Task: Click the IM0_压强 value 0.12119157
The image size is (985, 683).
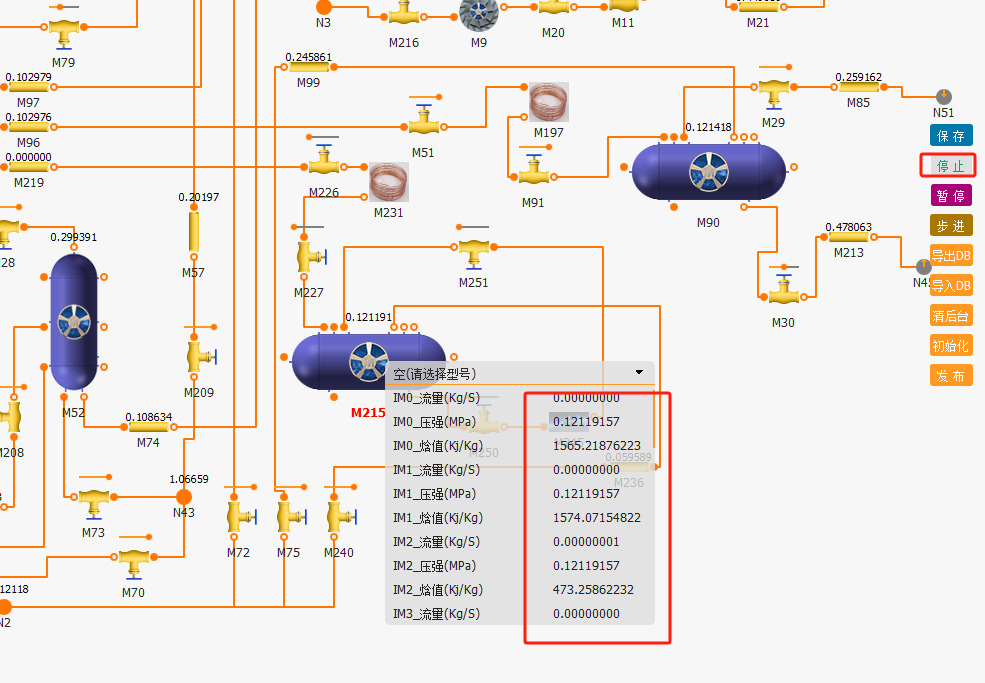Action: pos(586,422)
